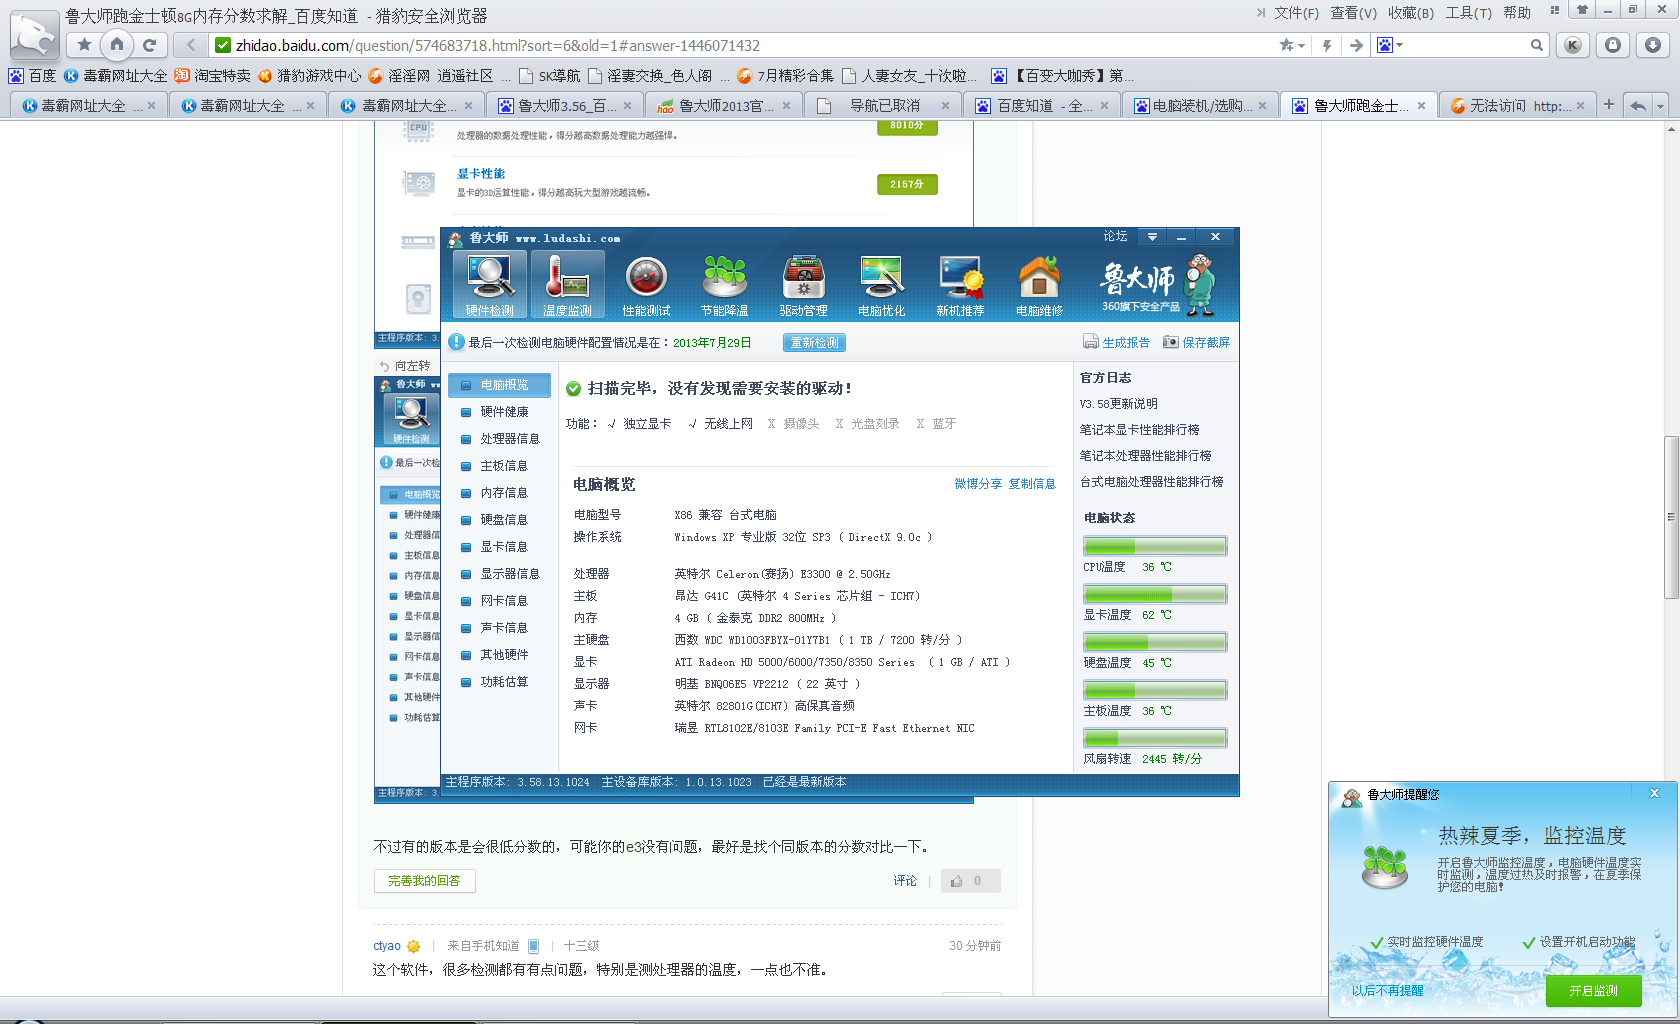Click the page vertical scrollbar thumb

1671,517
